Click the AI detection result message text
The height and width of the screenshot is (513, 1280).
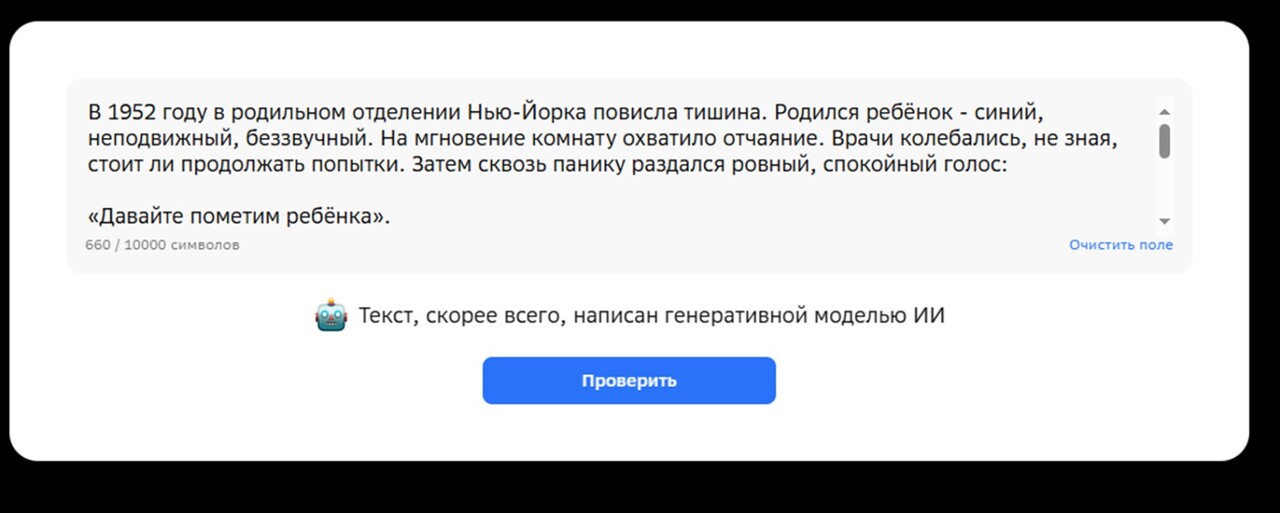(651, 317)
